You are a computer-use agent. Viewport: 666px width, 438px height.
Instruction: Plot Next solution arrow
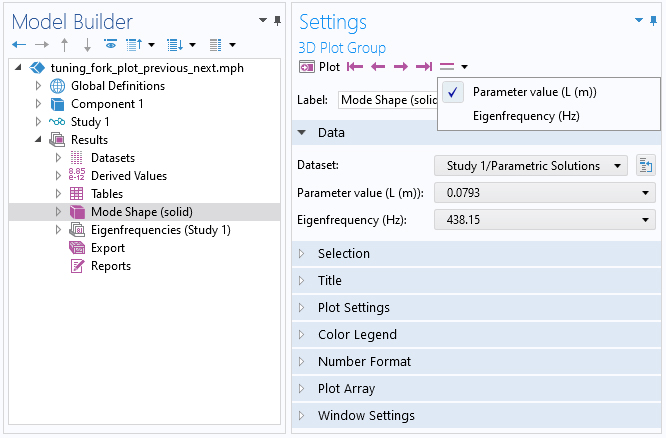[x=401, y=67]
